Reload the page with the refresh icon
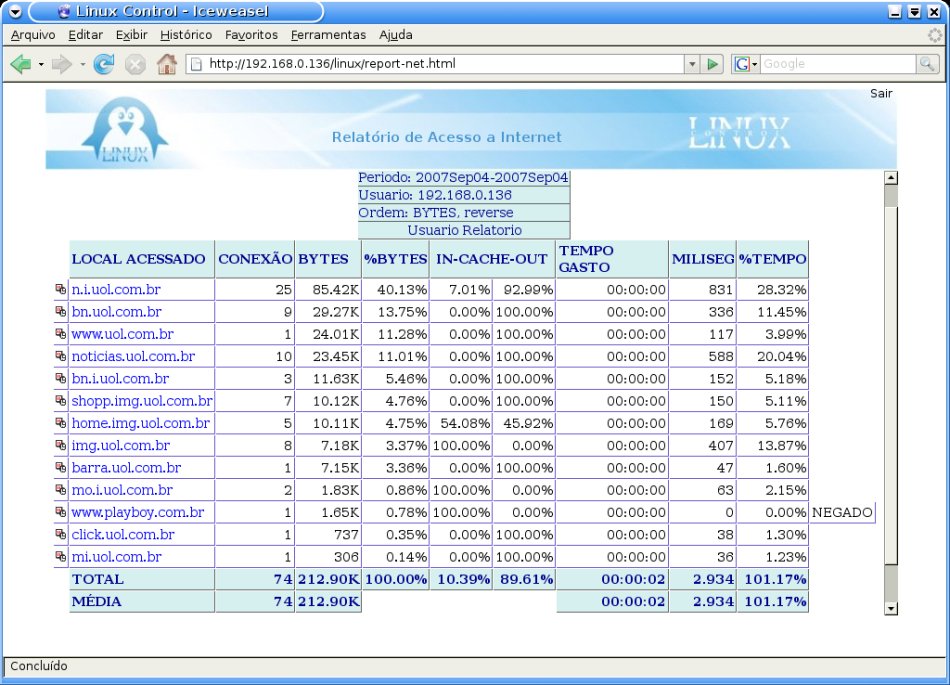 coord(104,64)
